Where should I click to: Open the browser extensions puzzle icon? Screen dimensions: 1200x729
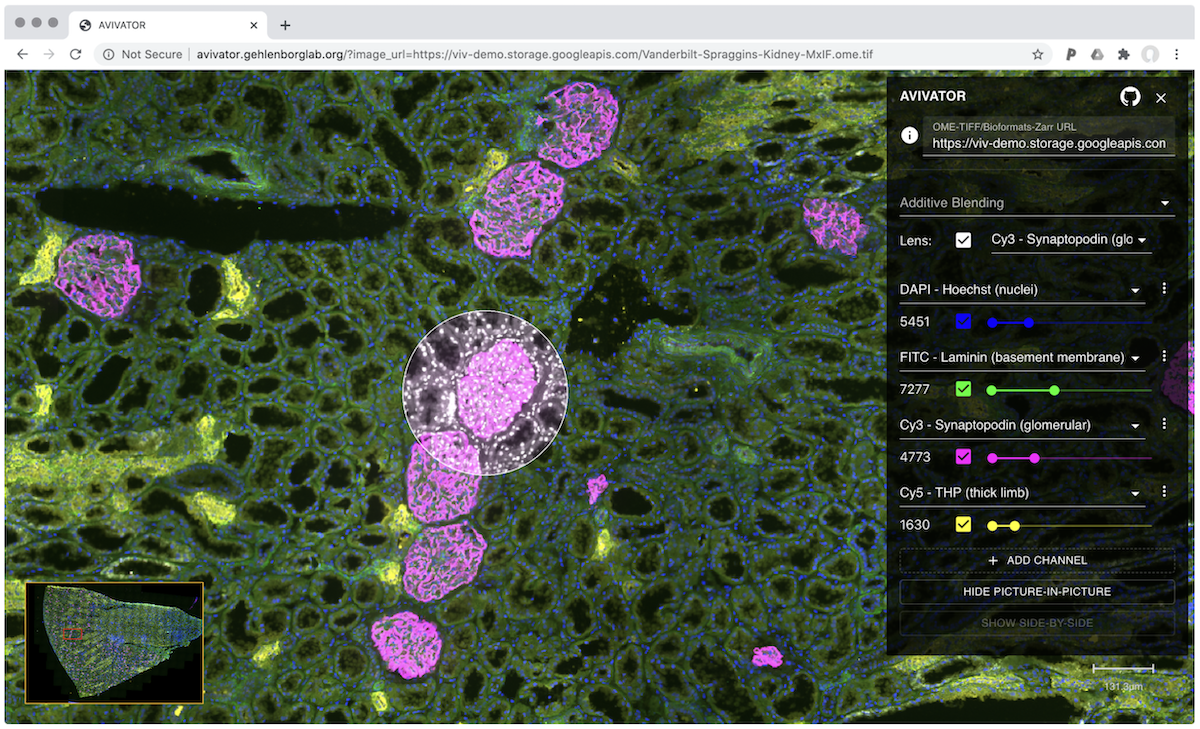click(x=1123, y=54)
